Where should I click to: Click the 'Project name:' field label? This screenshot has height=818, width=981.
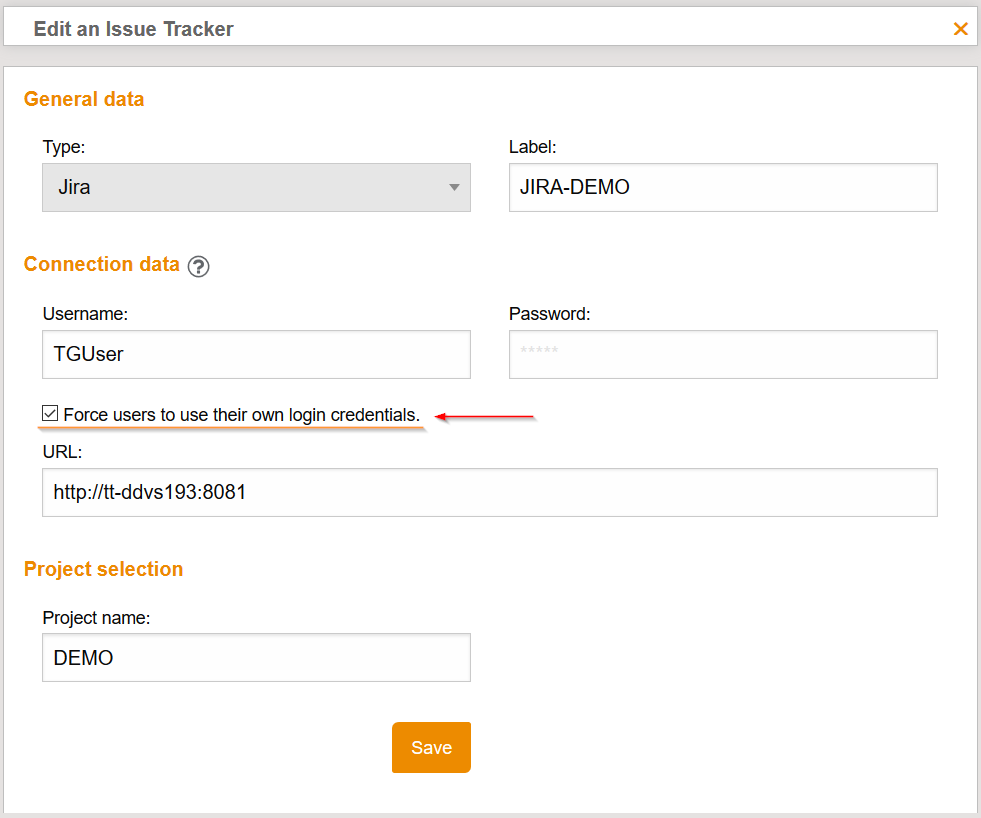click(96, 618)
